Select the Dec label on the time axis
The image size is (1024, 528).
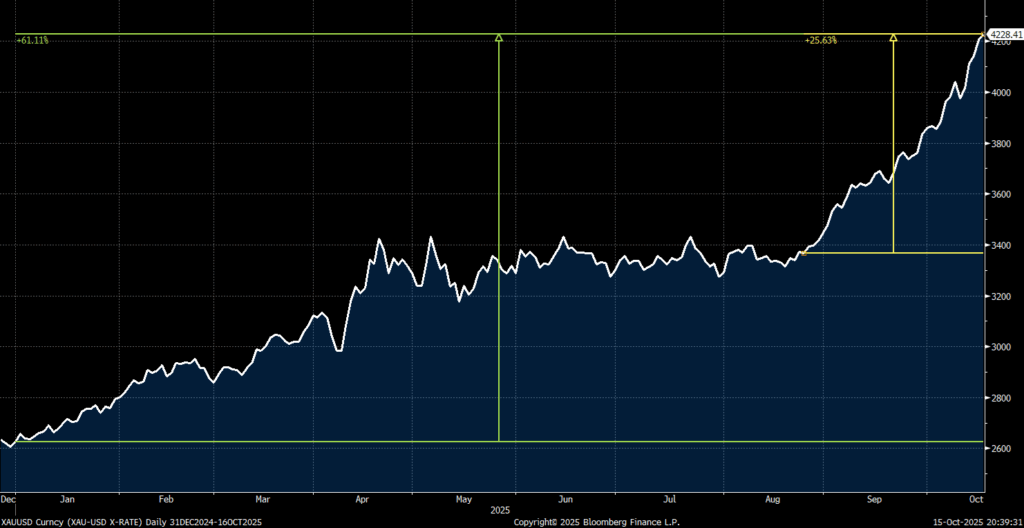[8, 498]
